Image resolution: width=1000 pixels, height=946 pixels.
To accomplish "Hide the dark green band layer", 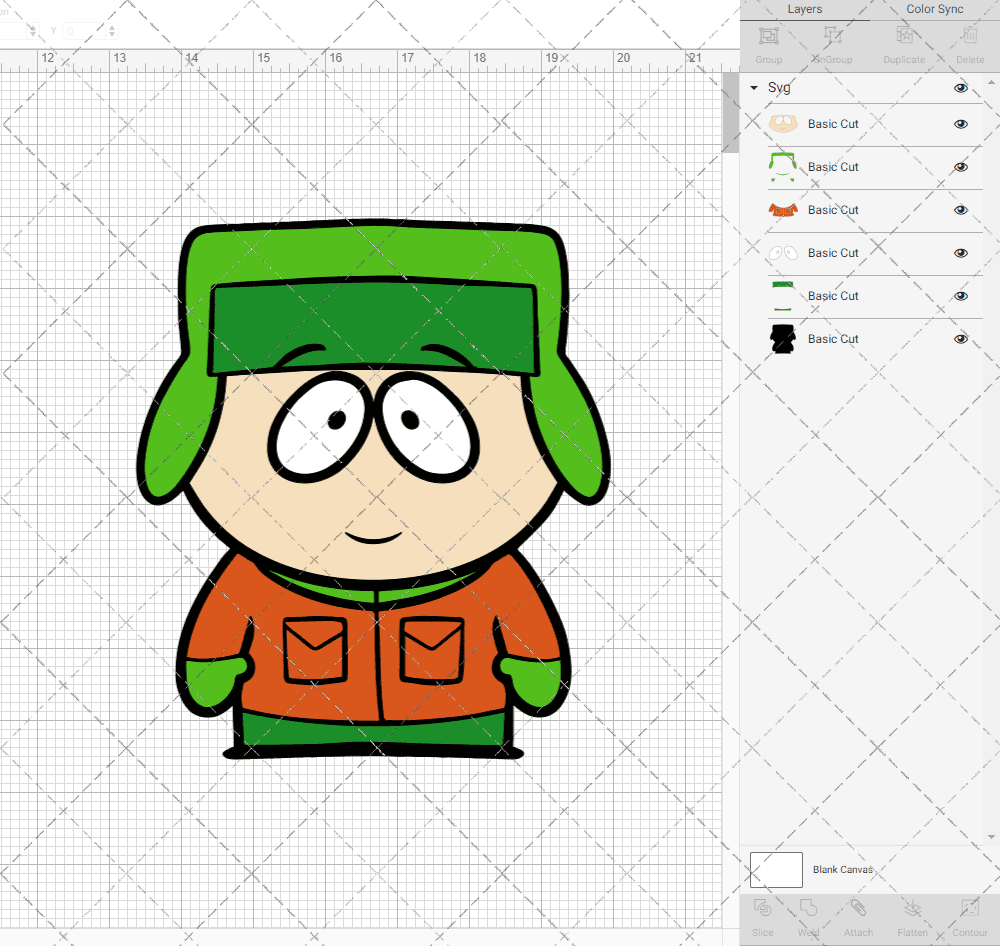I will point(960,296).
